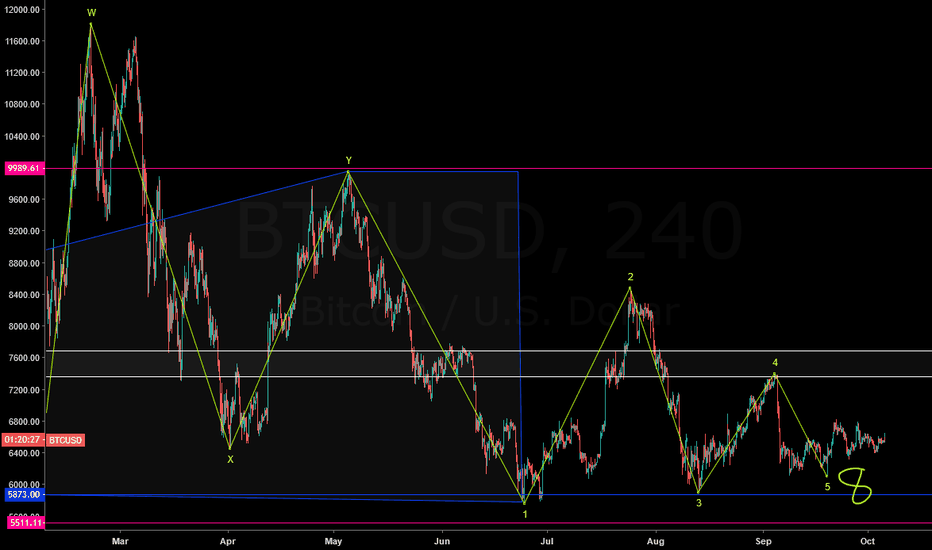Screen dimensions: 932x550
Task: Click the 9200.00 price axis value
Action: tap(24, 231)
